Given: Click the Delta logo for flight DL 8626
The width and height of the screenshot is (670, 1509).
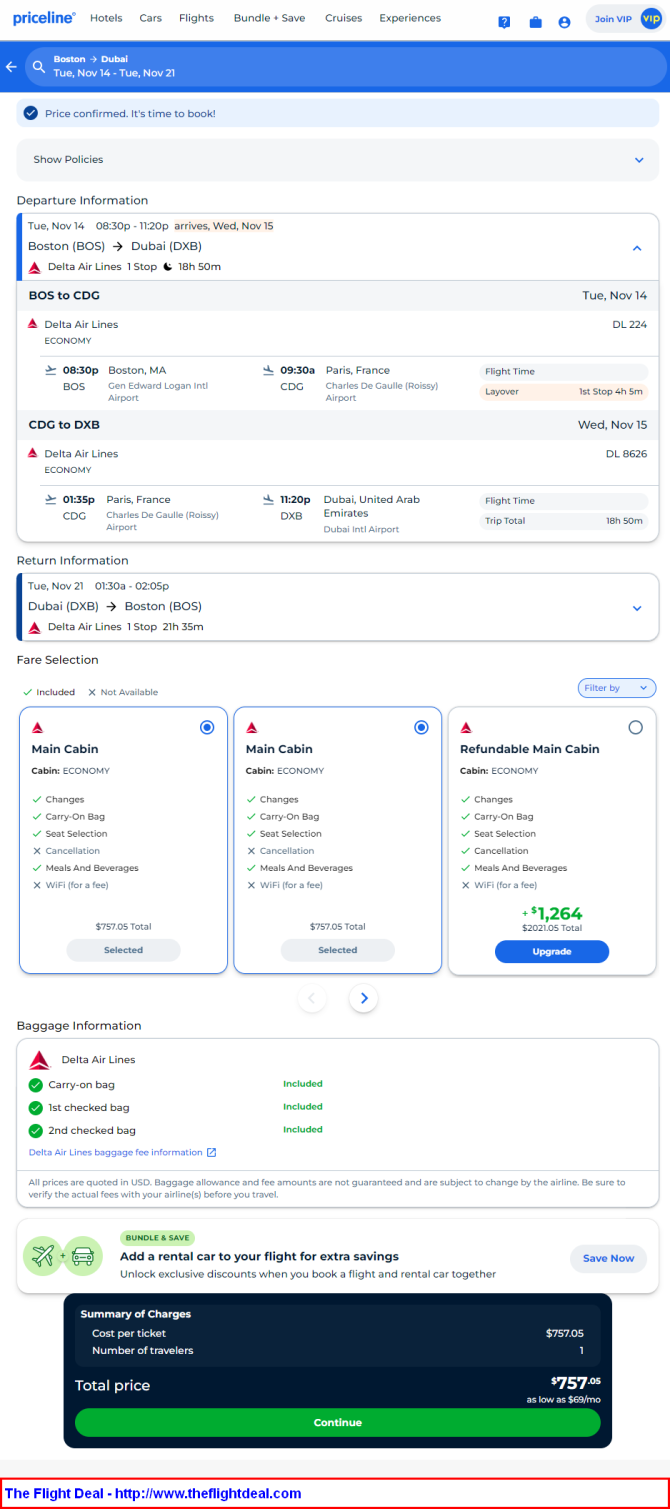Looking at the screenshot, I should (x=33, y=453).
